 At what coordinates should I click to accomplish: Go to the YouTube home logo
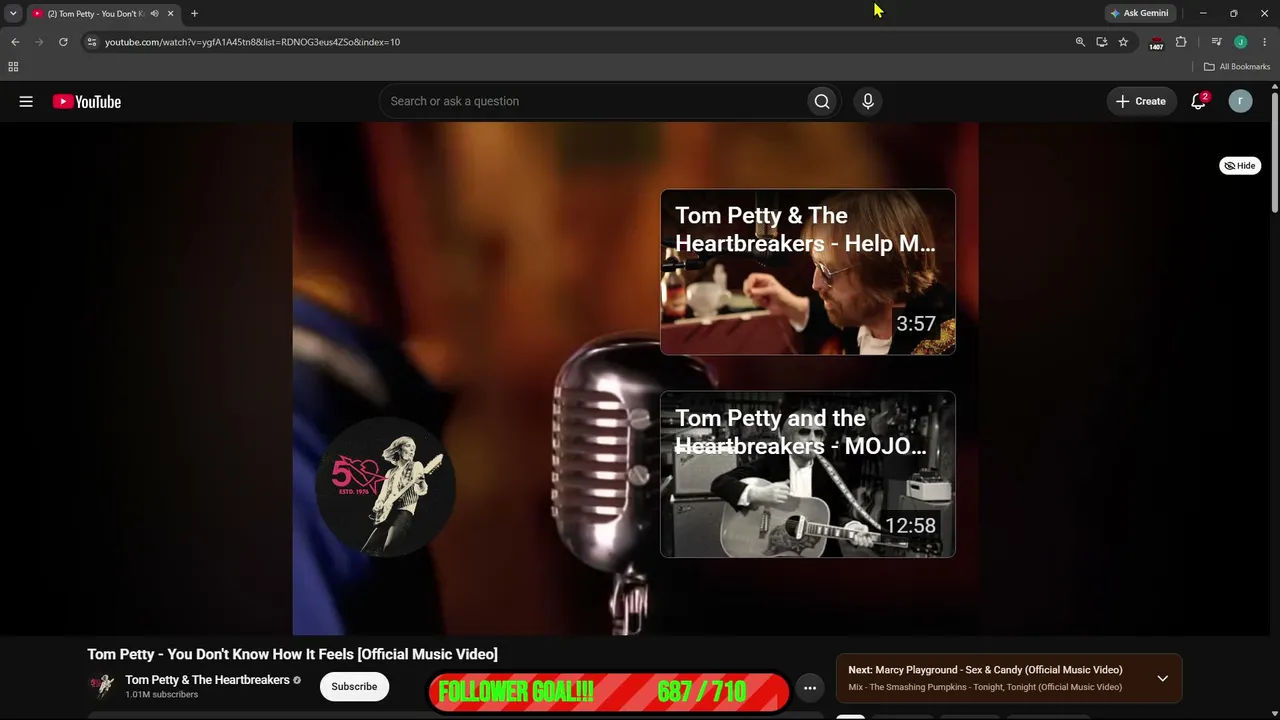[x=87, y=101]
